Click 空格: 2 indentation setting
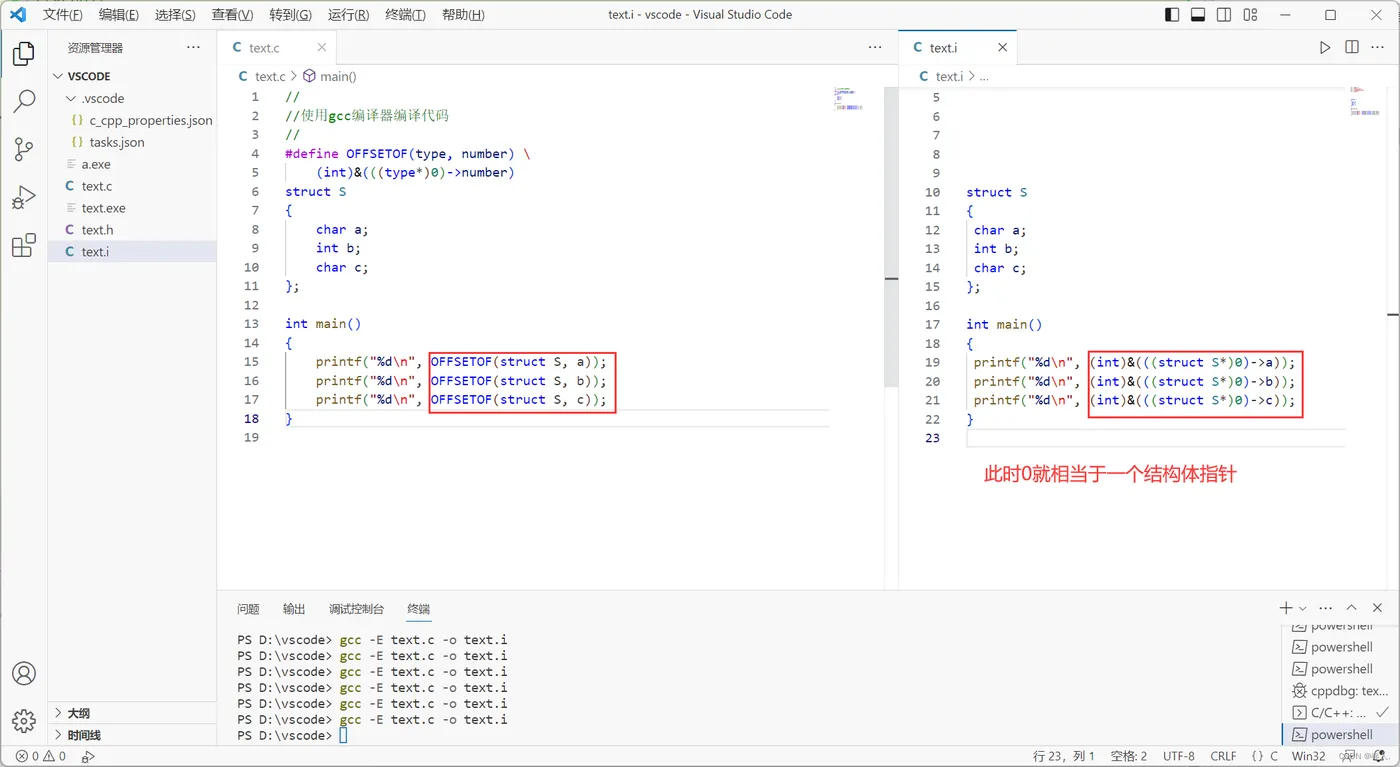 click(1129, 756)
